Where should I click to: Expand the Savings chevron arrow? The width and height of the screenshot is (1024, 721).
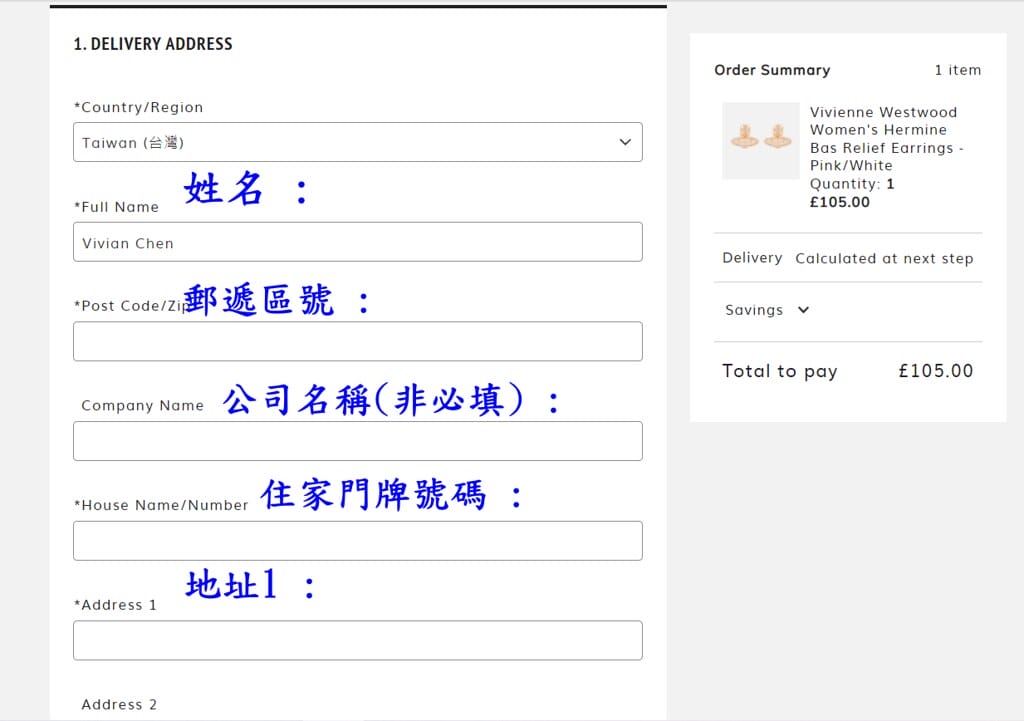[x=803, y=310]
